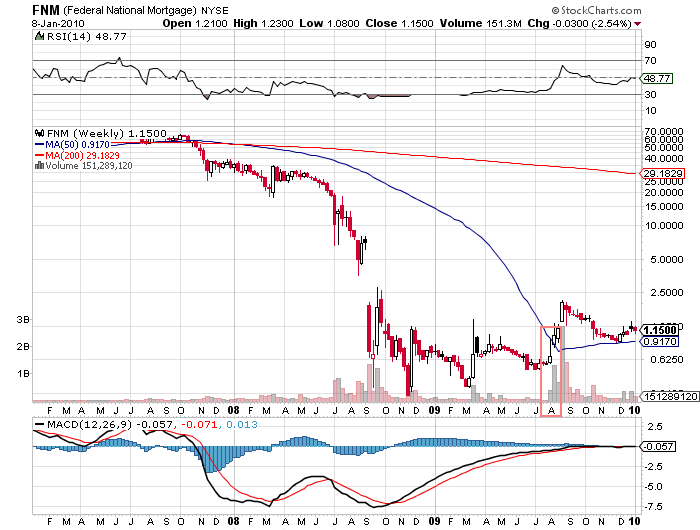700x530 pixels.
Task: Click the FNM ticker symbol title
Action: pos(46,10)
